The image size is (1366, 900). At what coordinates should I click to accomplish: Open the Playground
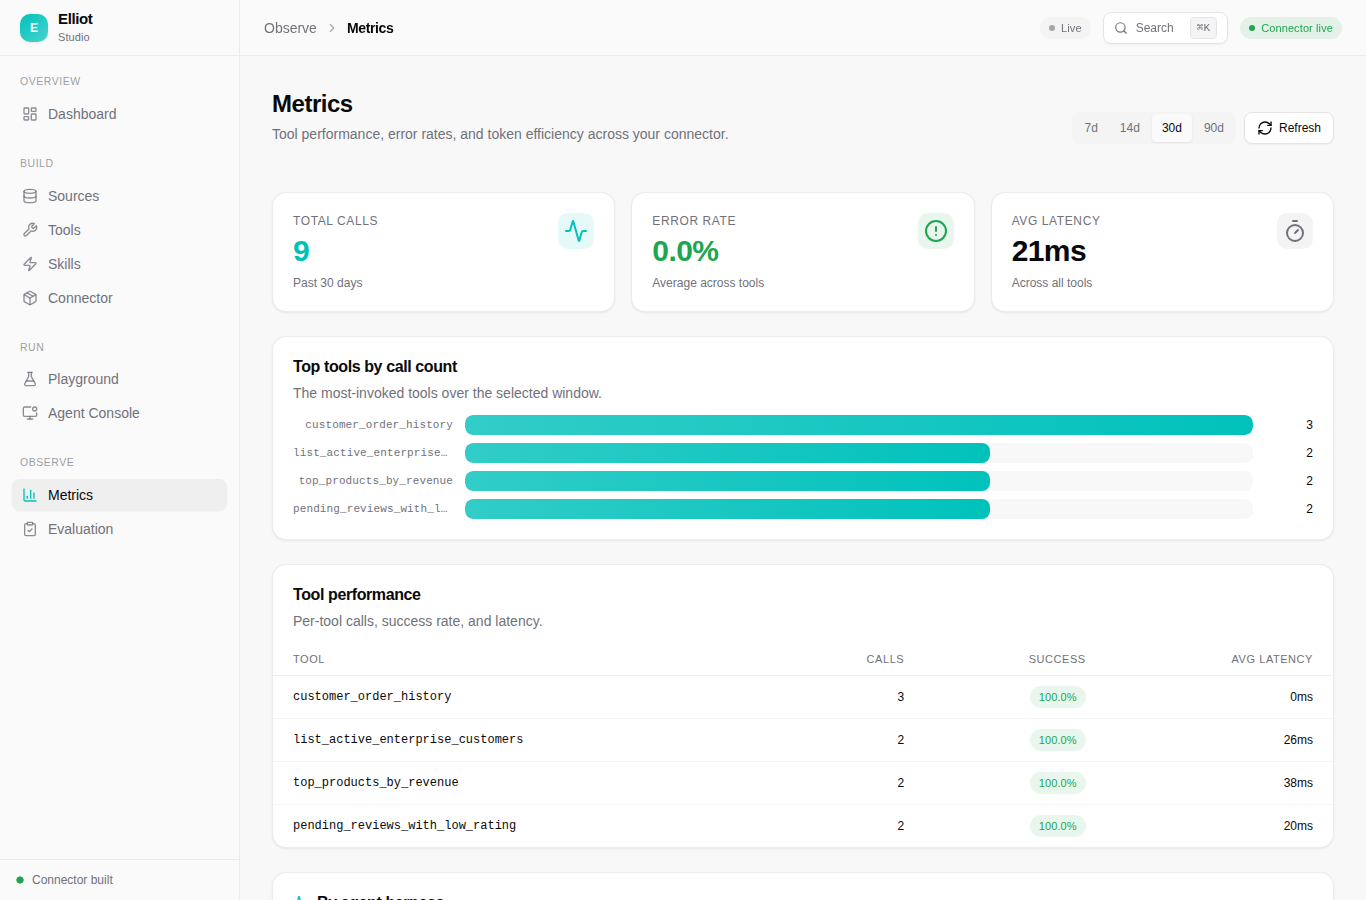pos(119,379)
